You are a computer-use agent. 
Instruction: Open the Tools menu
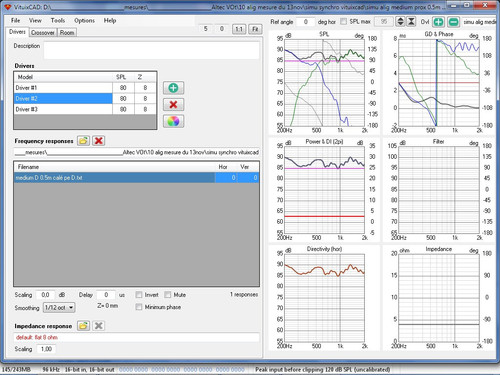coord(58,20)
